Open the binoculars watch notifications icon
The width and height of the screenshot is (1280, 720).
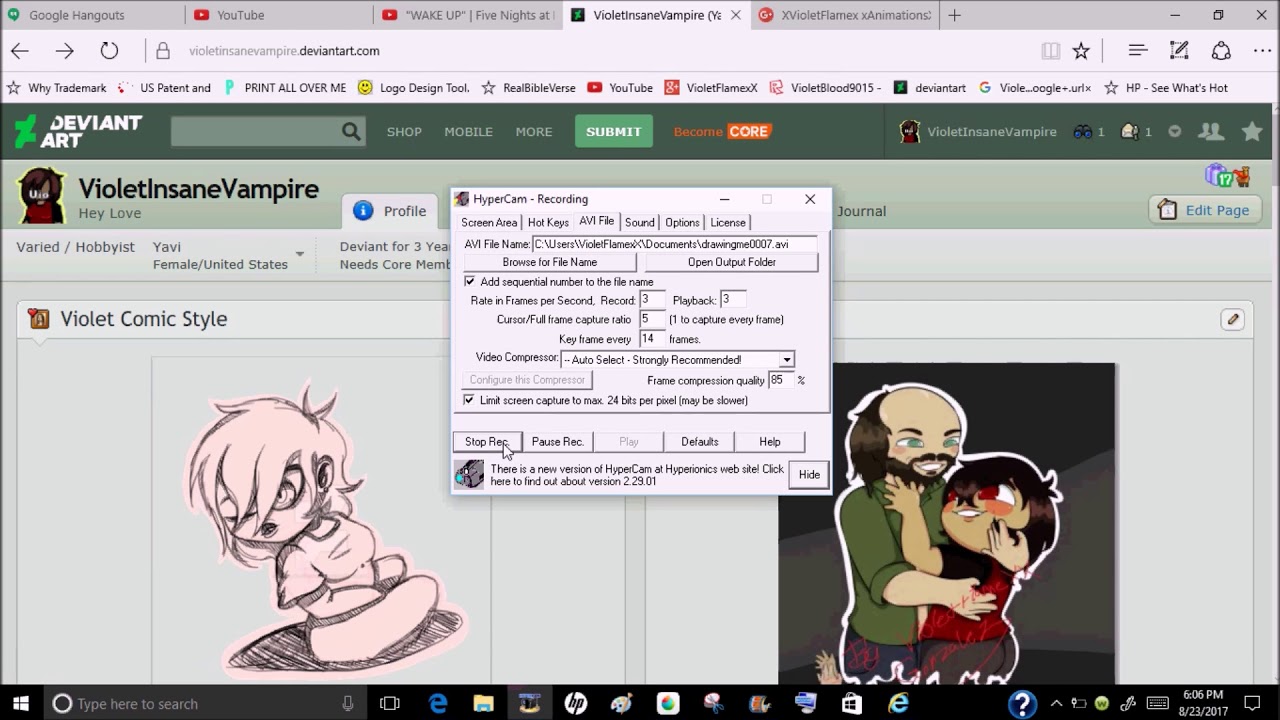tap(1082, 131)
